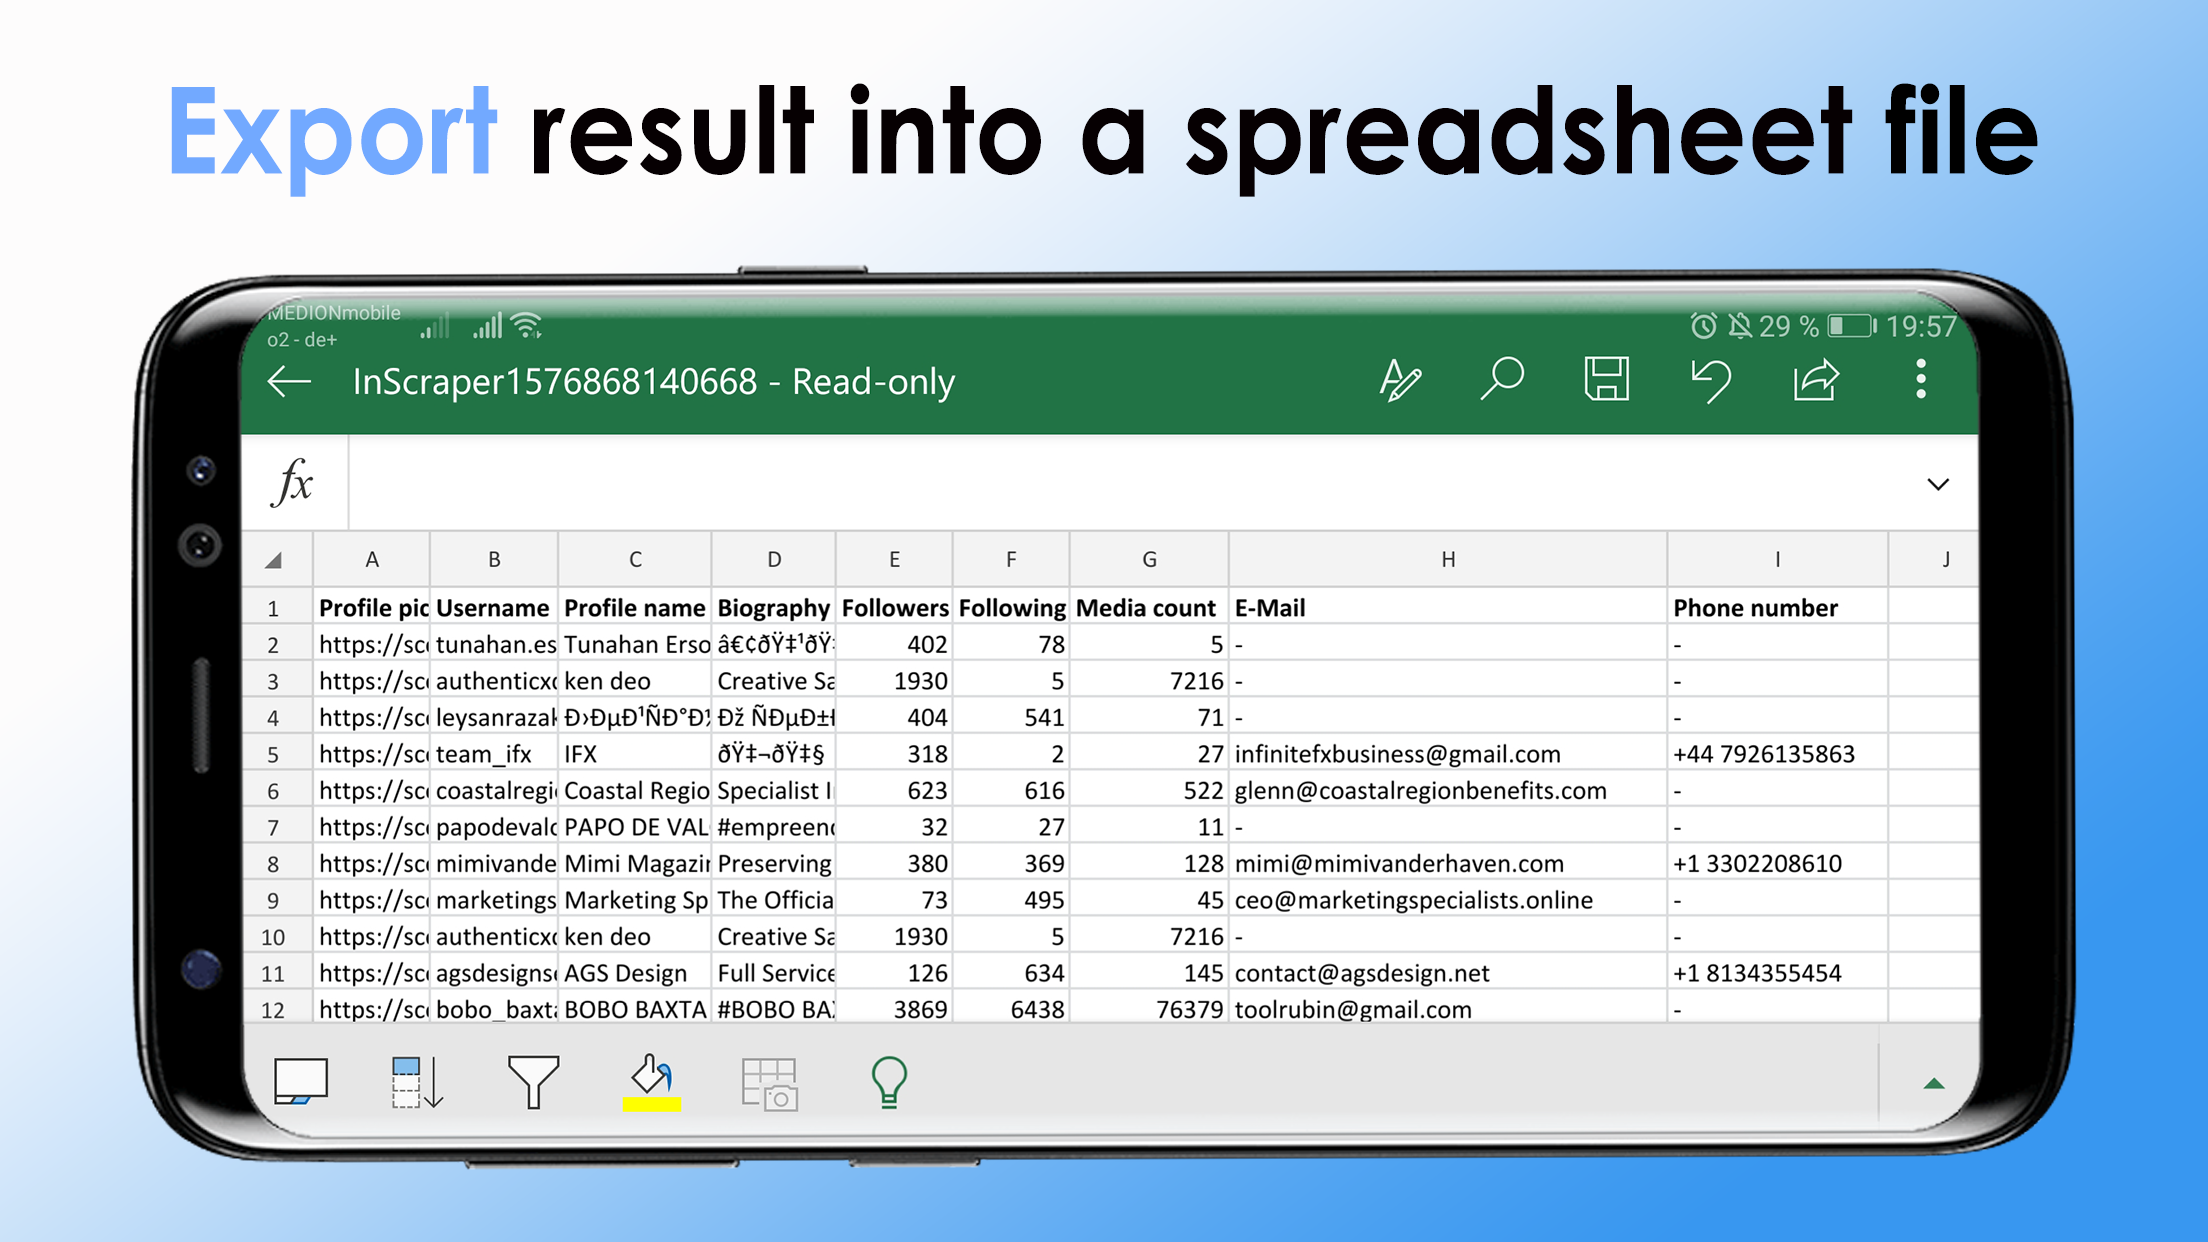
Task: Tap the fx function icon
Action: click(x=293, y=483)
